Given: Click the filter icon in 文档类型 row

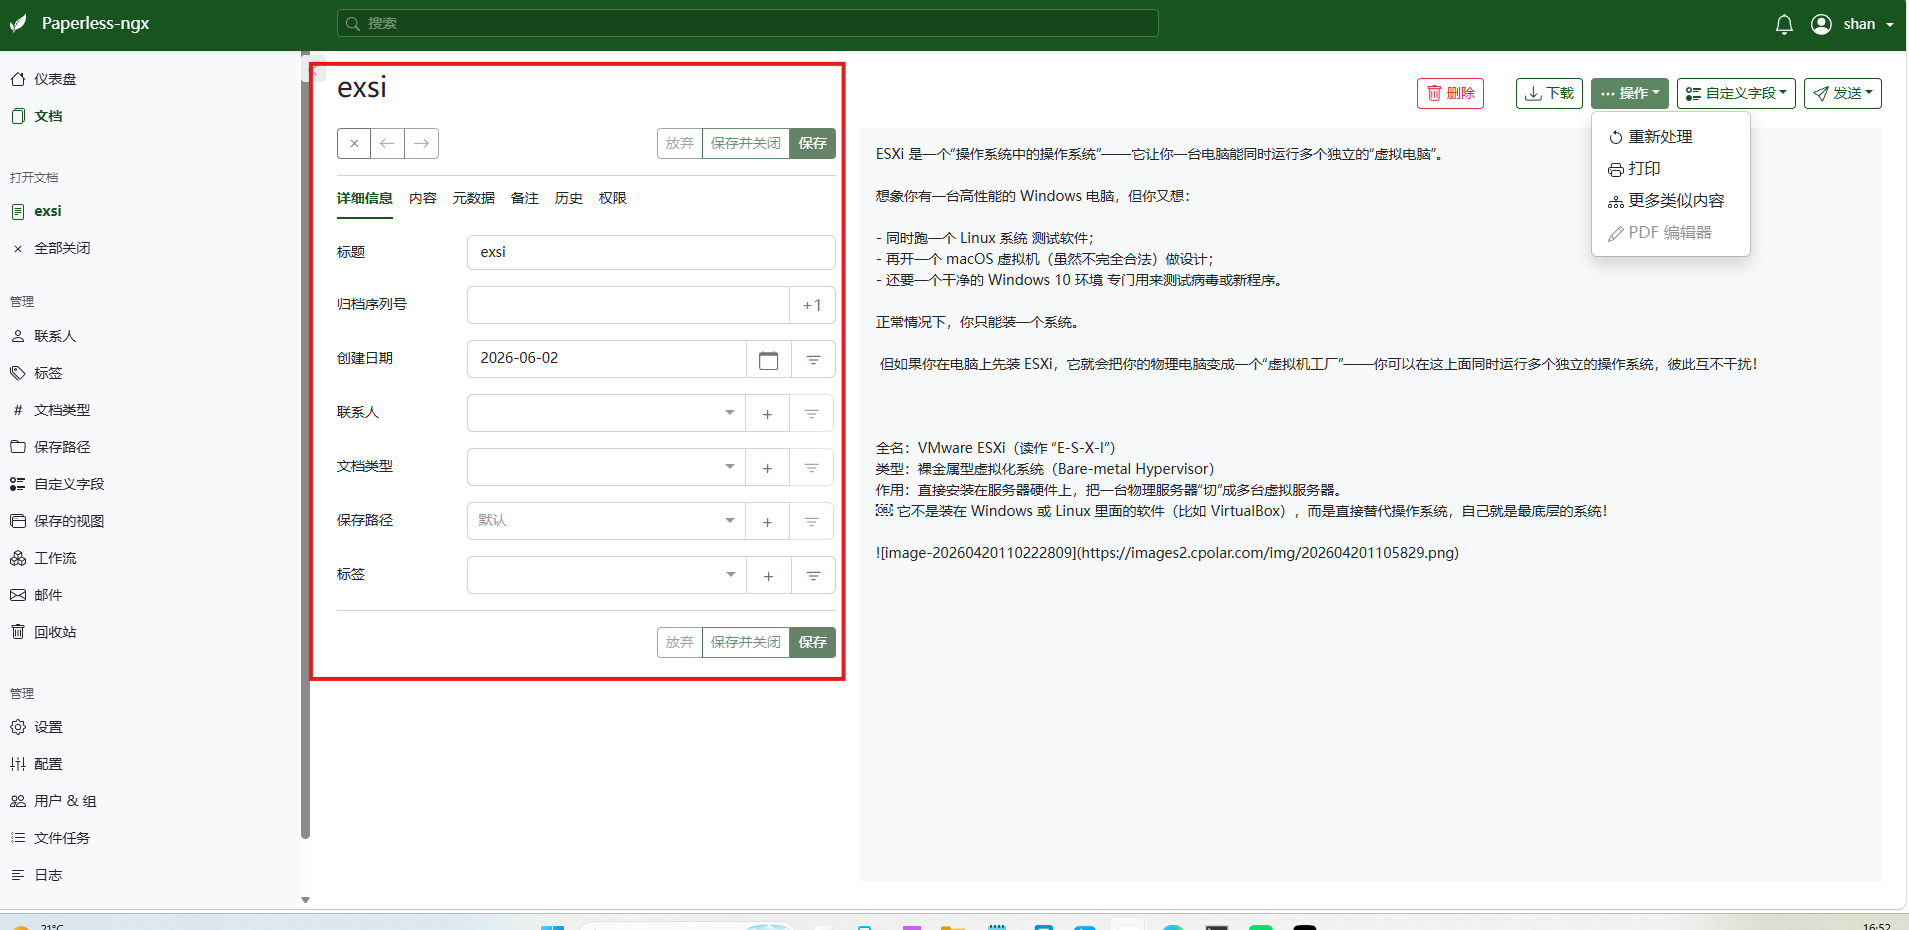Looking at the screenshot, I should (813, 467).
